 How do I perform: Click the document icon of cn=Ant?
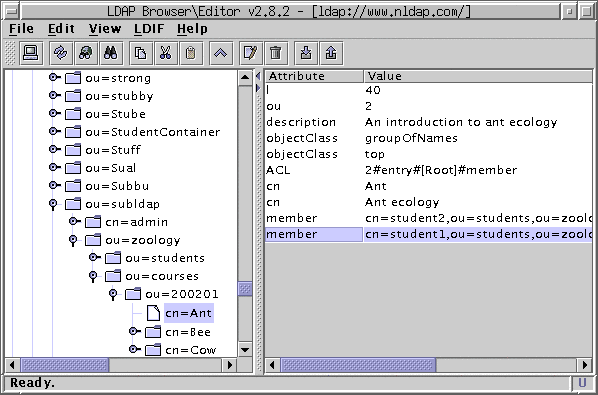pyautogui.click(x=153, y=313)
